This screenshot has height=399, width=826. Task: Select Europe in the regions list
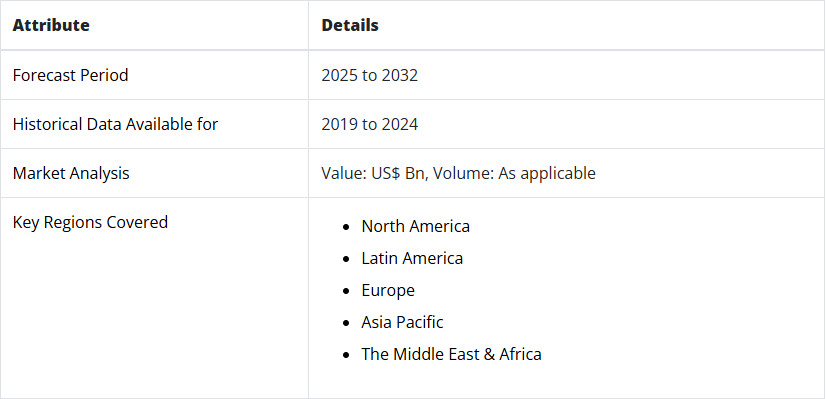pos(388,290)
